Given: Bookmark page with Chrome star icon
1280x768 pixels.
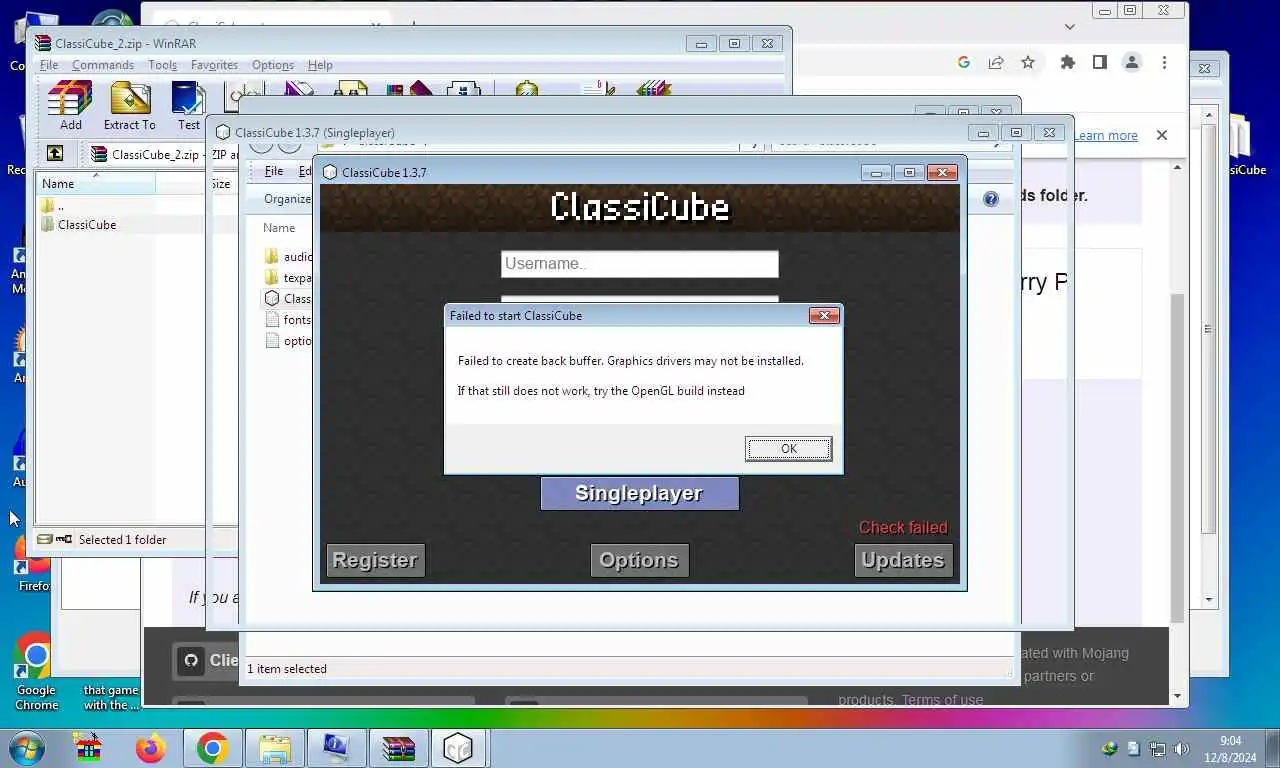Looking at the screenshot, I should (1028, 62).
